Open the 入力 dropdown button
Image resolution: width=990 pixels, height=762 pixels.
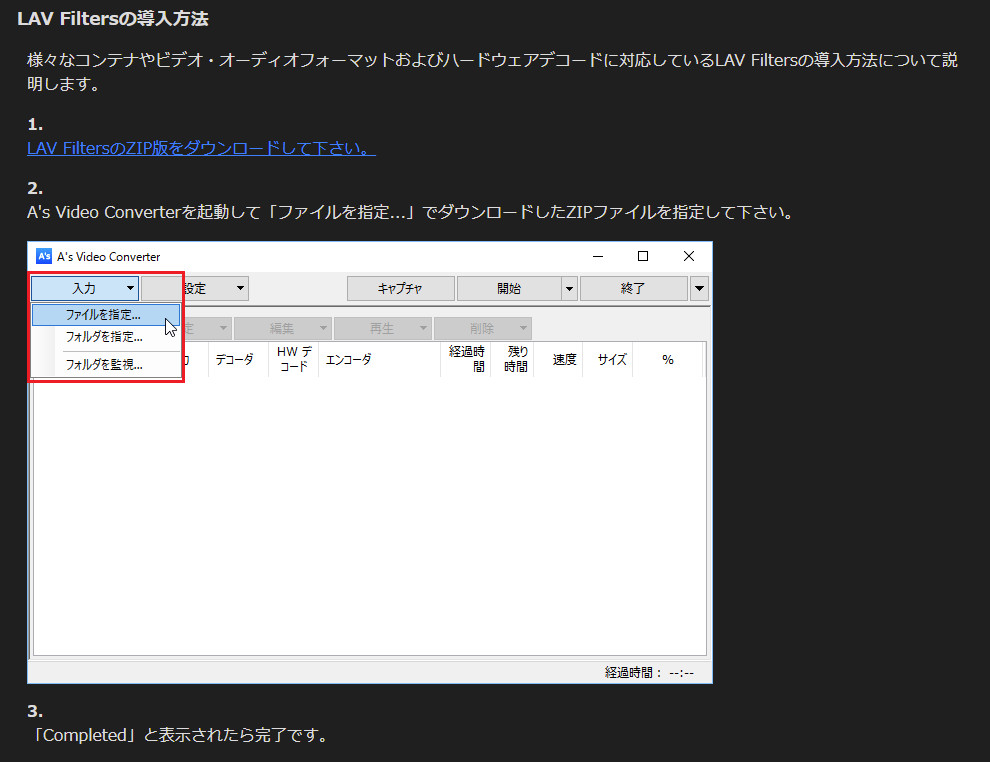[x=85, y=289]
